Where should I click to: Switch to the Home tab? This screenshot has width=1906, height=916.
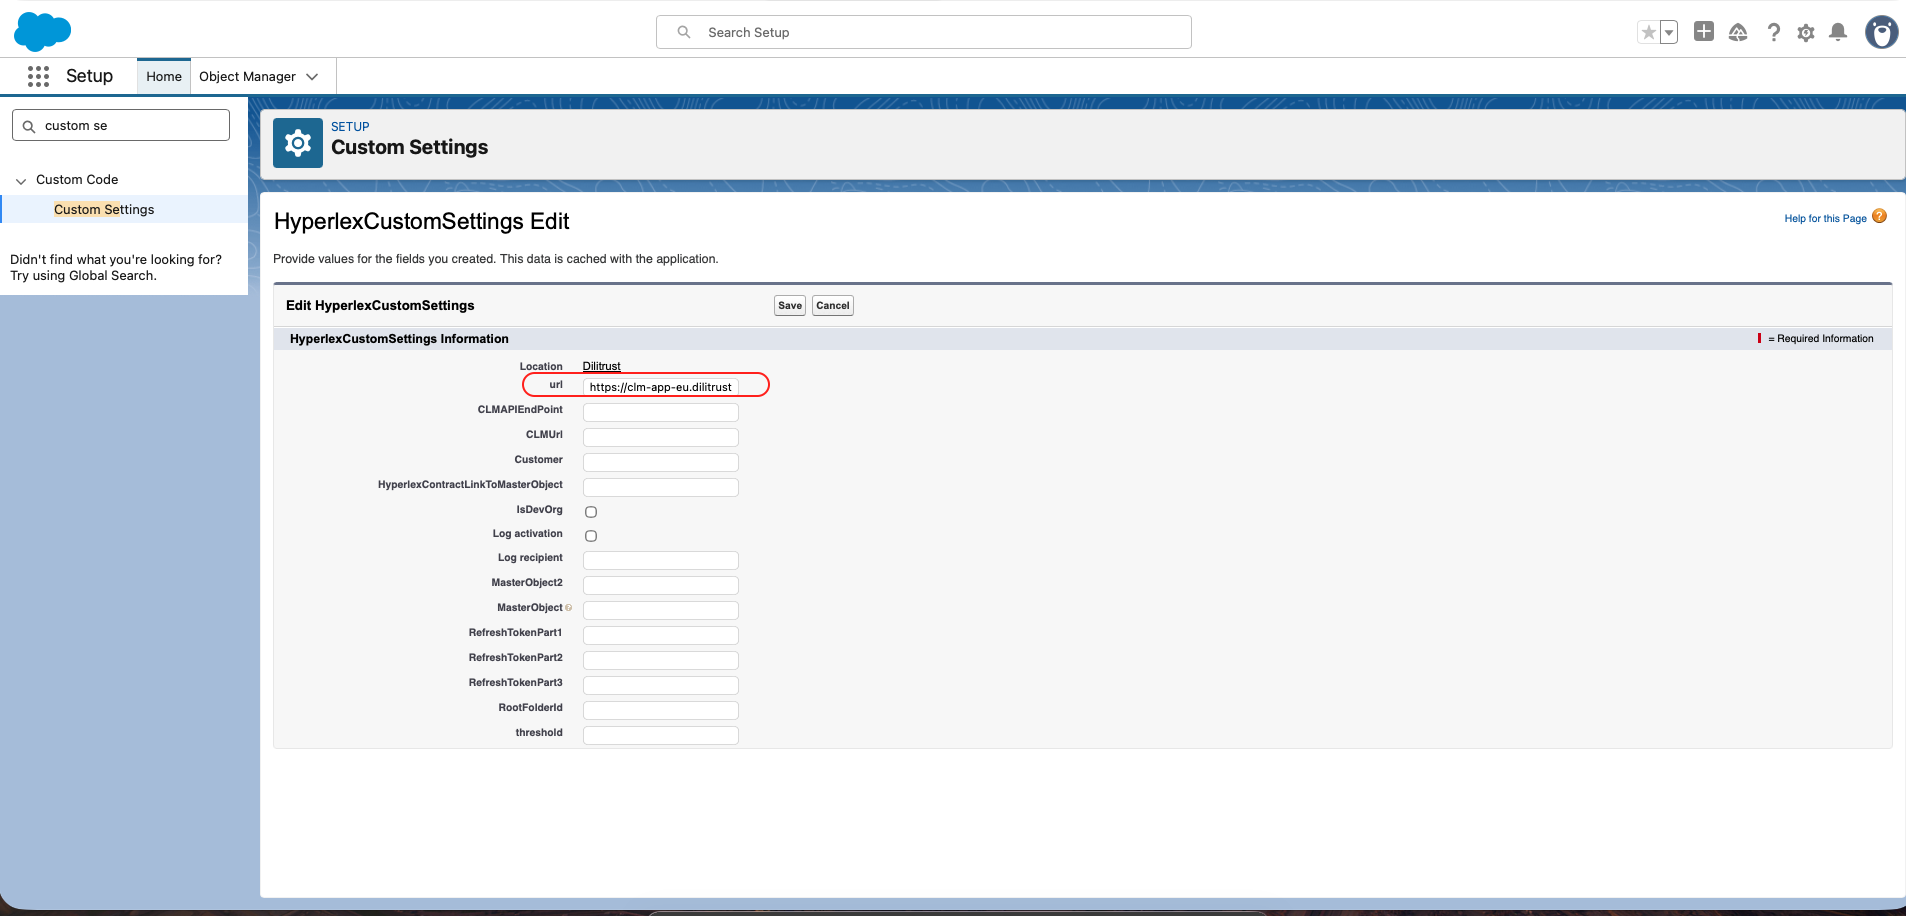coord(164,76)
